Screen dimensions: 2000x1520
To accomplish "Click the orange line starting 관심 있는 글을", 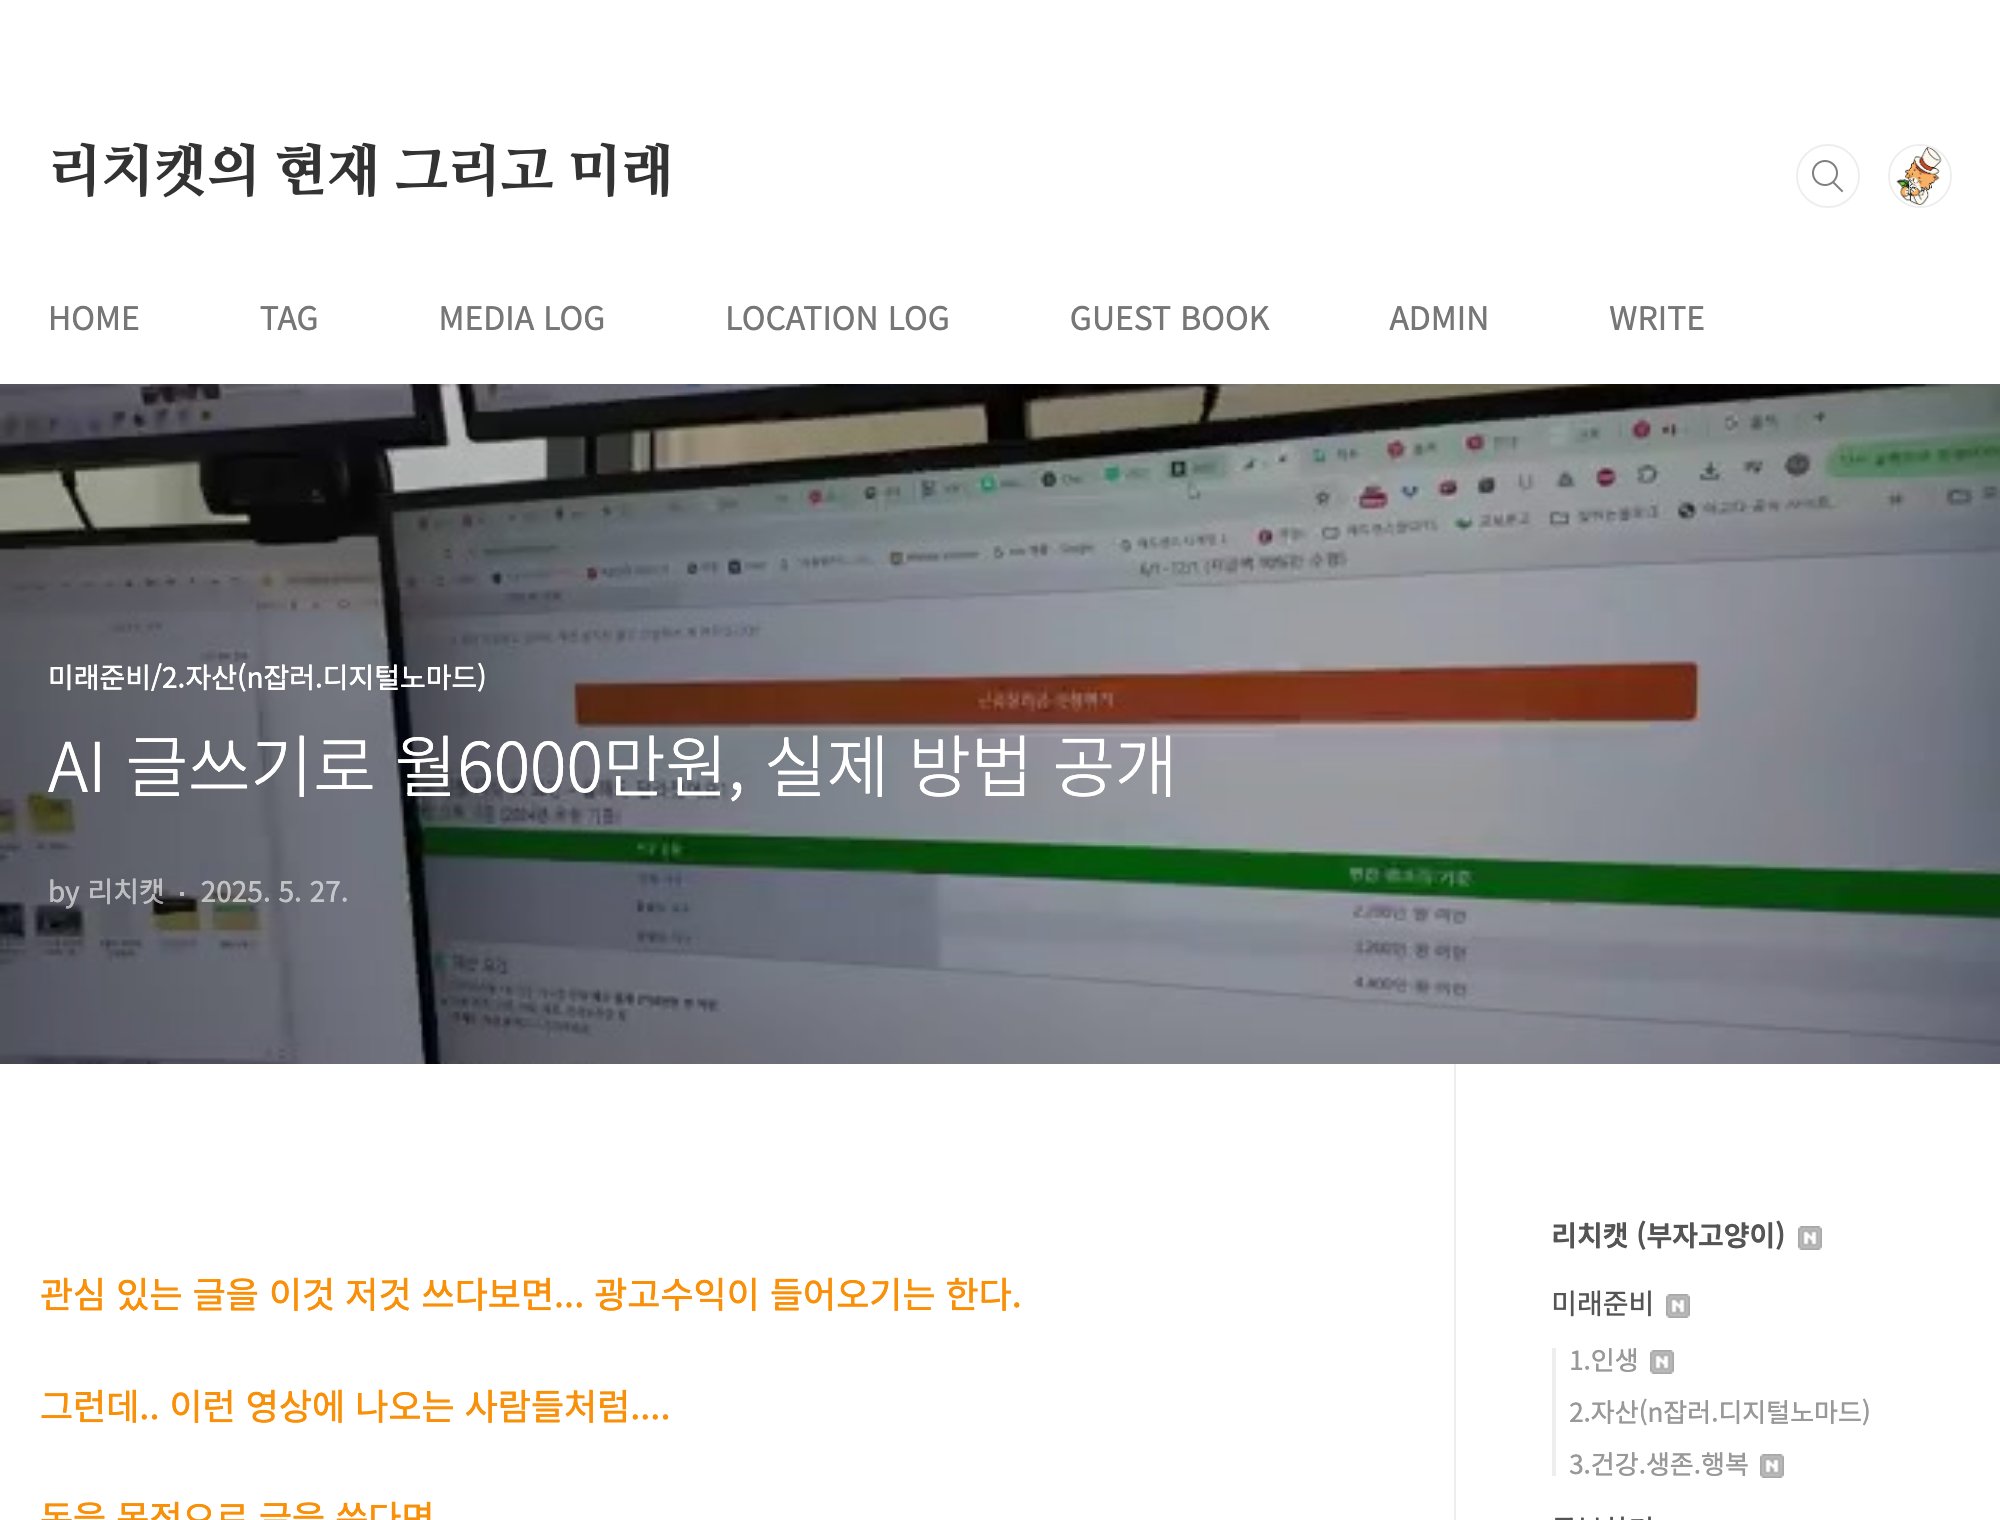I will [x=530, y=1294].
